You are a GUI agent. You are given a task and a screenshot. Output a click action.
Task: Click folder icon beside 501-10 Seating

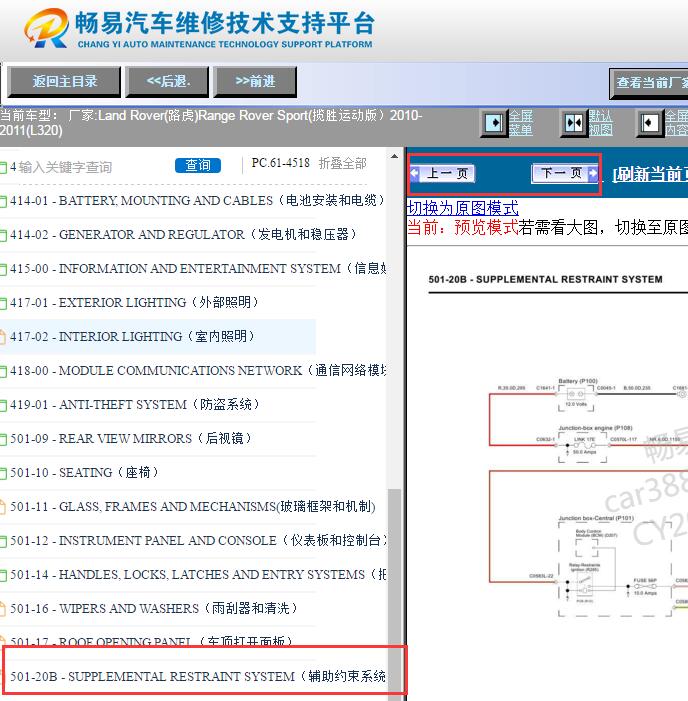click(3, 473)
